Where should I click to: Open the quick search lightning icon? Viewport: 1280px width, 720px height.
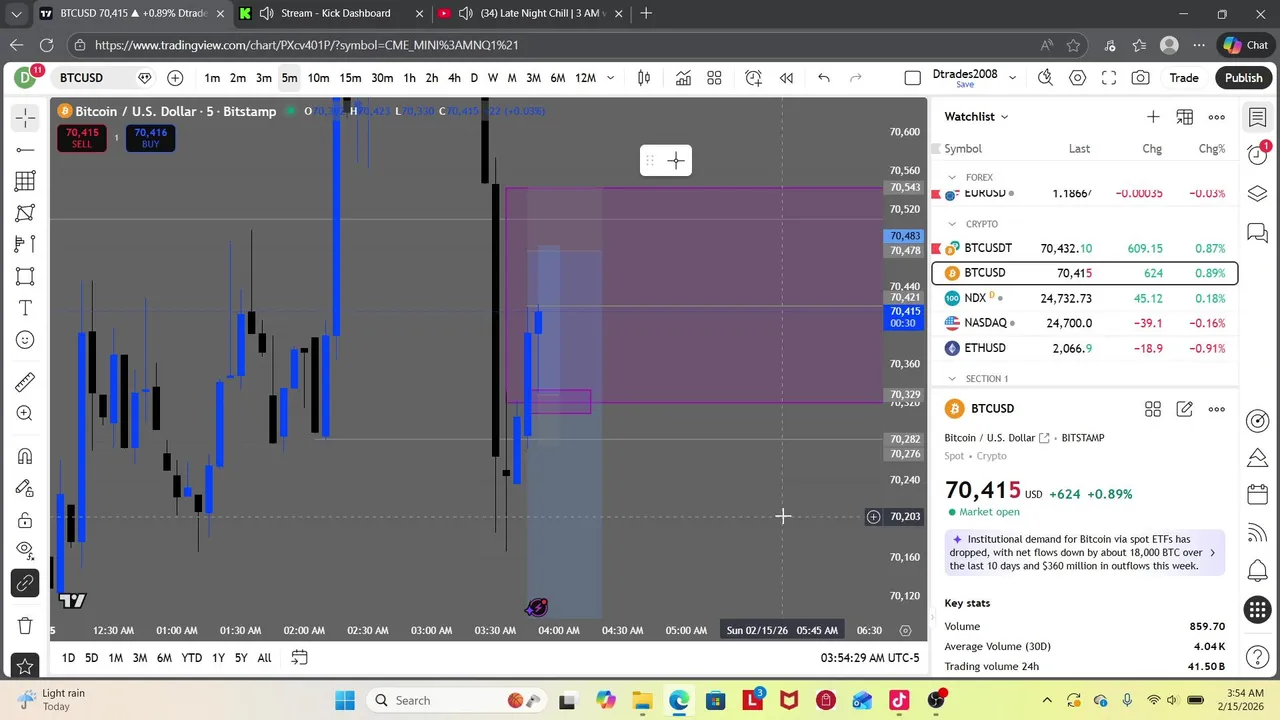pos(1045,78)
